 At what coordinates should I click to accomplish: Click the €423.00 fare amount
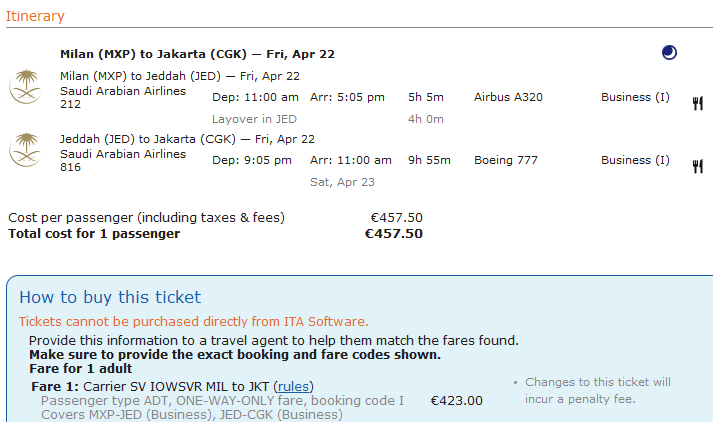click(x=456, y=400)
